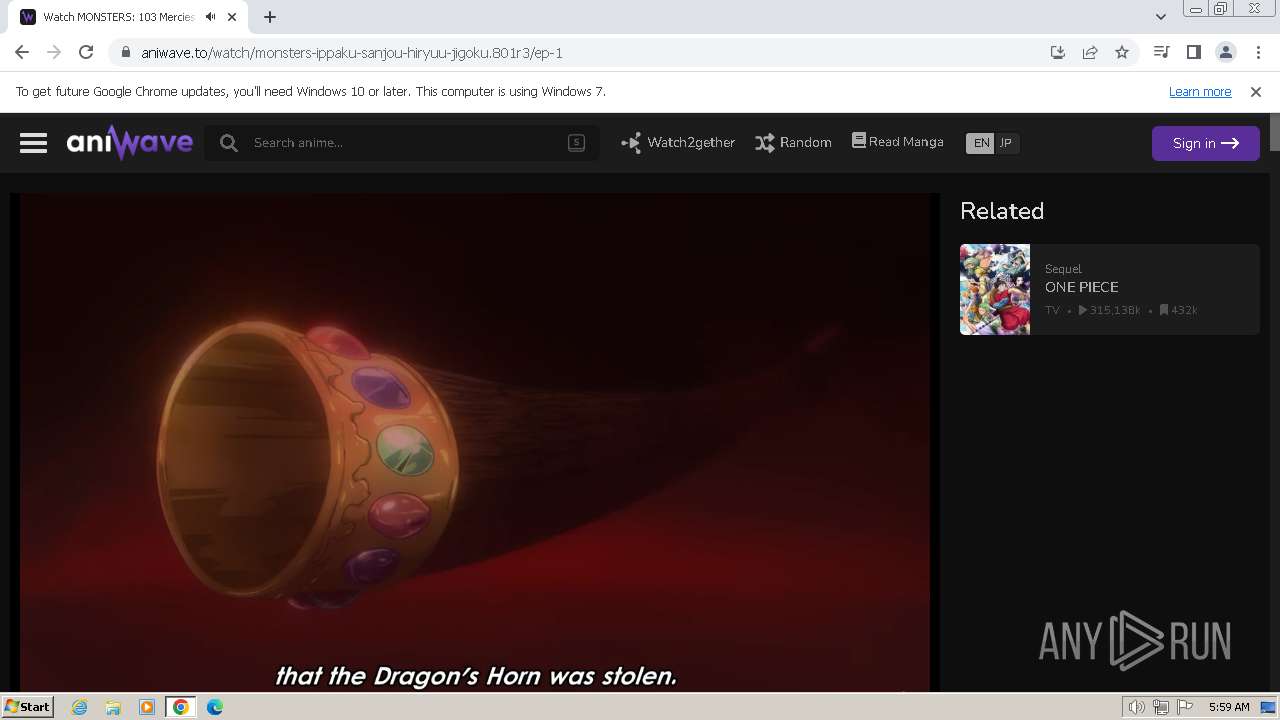Open the Windows Start menu

pos(27,706)
